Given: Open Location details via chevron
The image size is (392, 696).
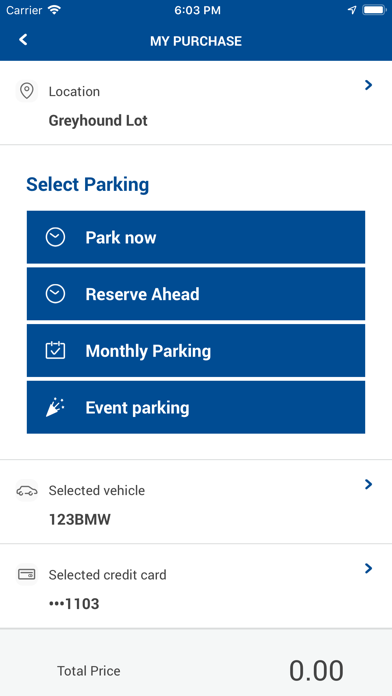Looking at the screenshot, I should tap(368, 85).
